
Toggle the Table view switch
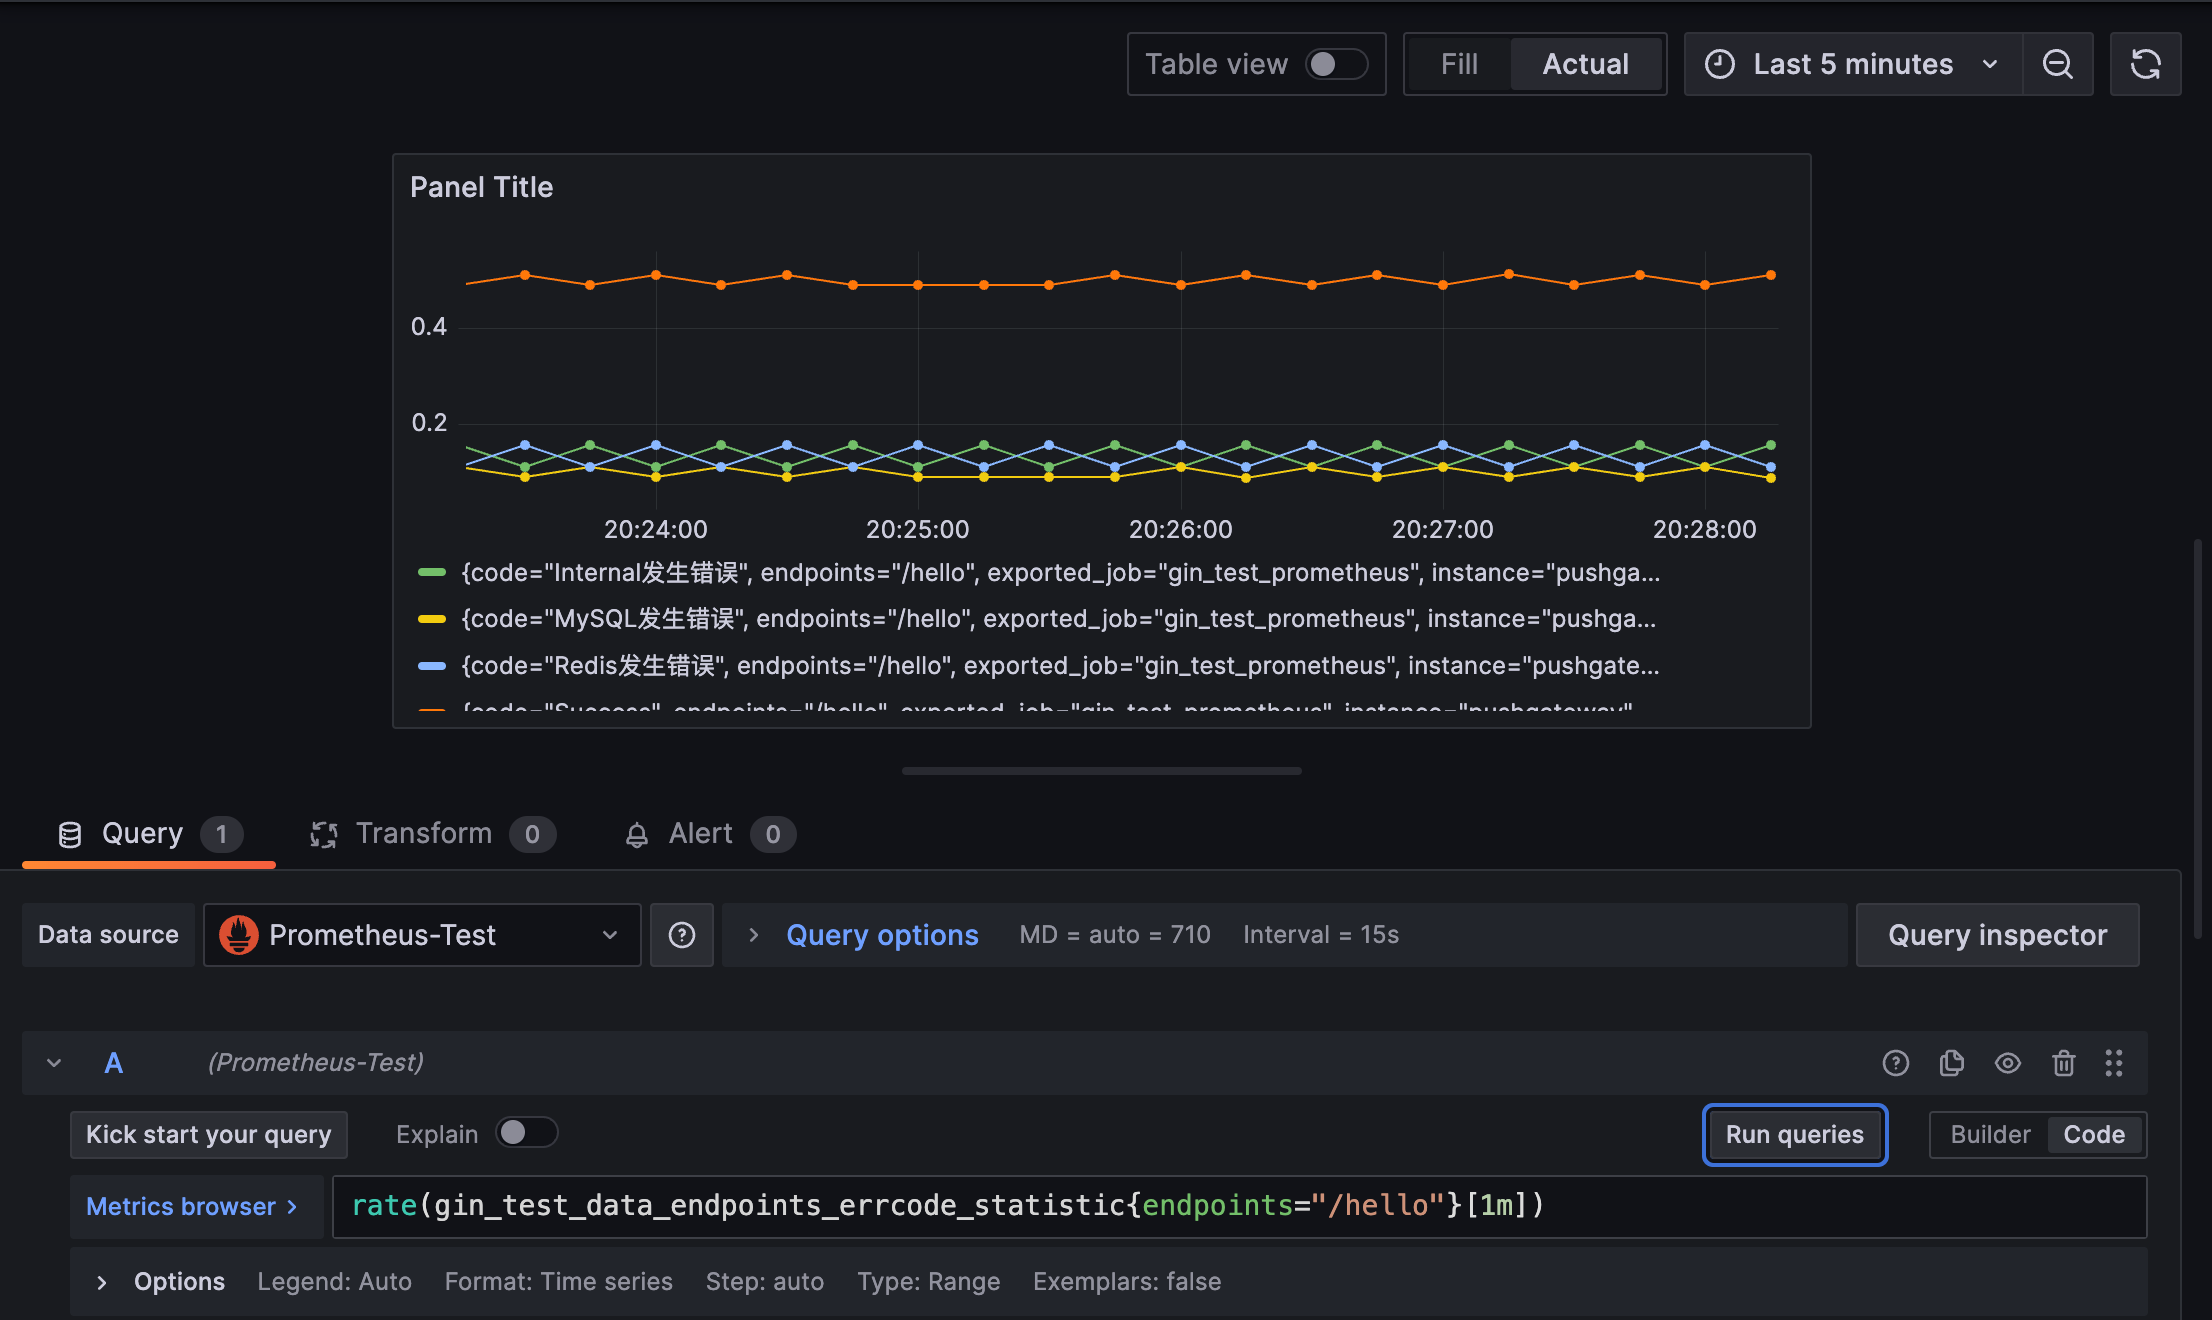tap(1336, 64)
